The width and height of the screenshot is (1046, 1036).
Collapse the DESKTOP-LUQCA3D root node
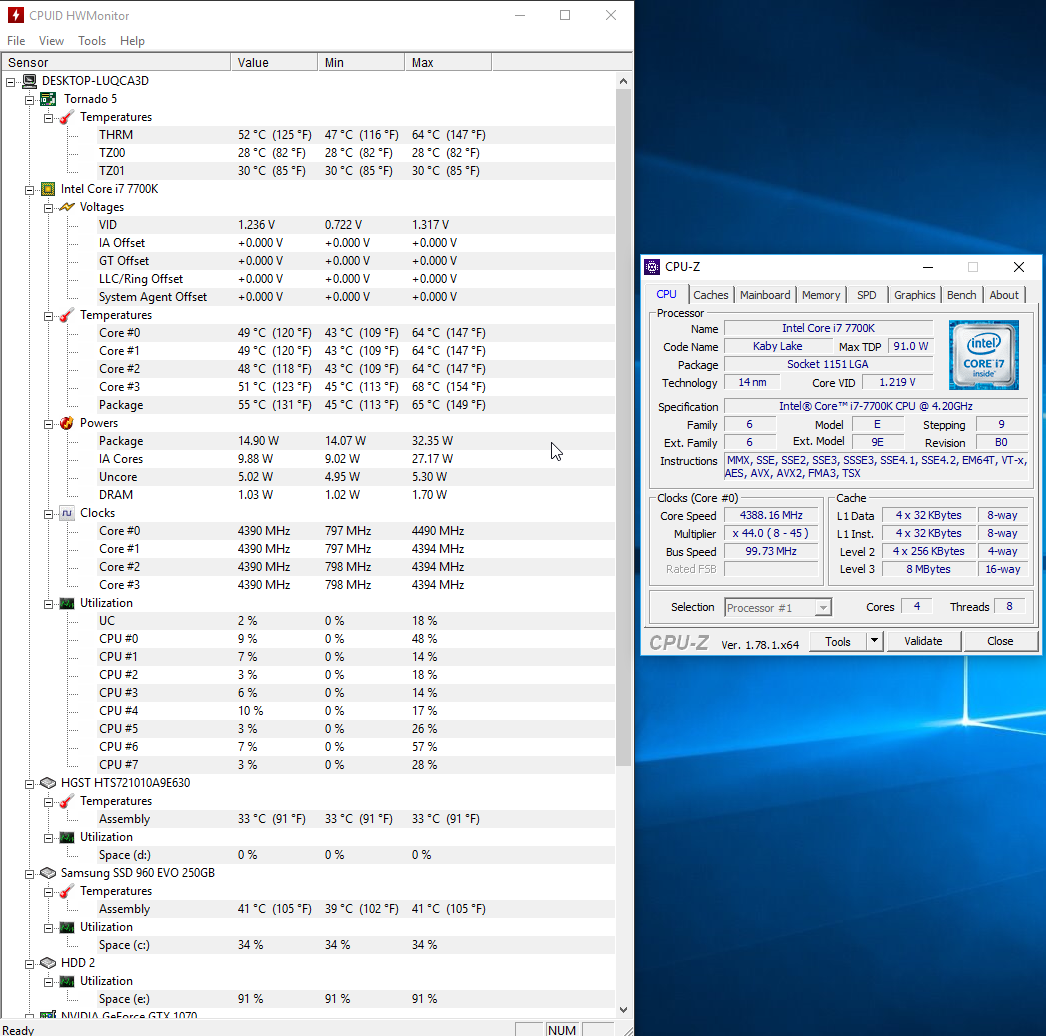click(x=11, y=82)
